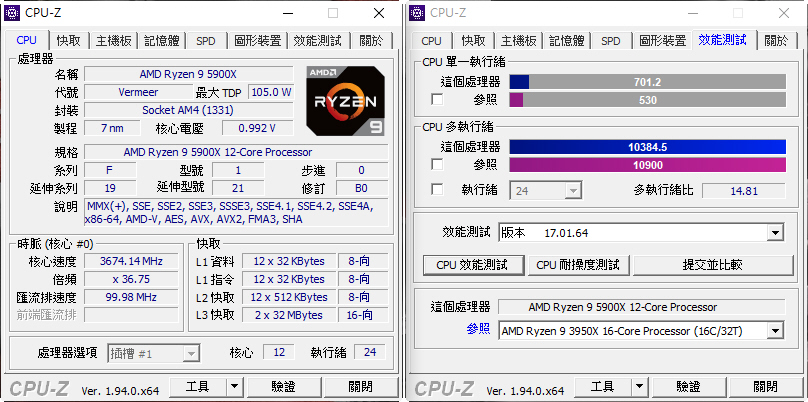Open the 關於 tab in left window
Screen dimensions: 808x402
pos(372,41)
